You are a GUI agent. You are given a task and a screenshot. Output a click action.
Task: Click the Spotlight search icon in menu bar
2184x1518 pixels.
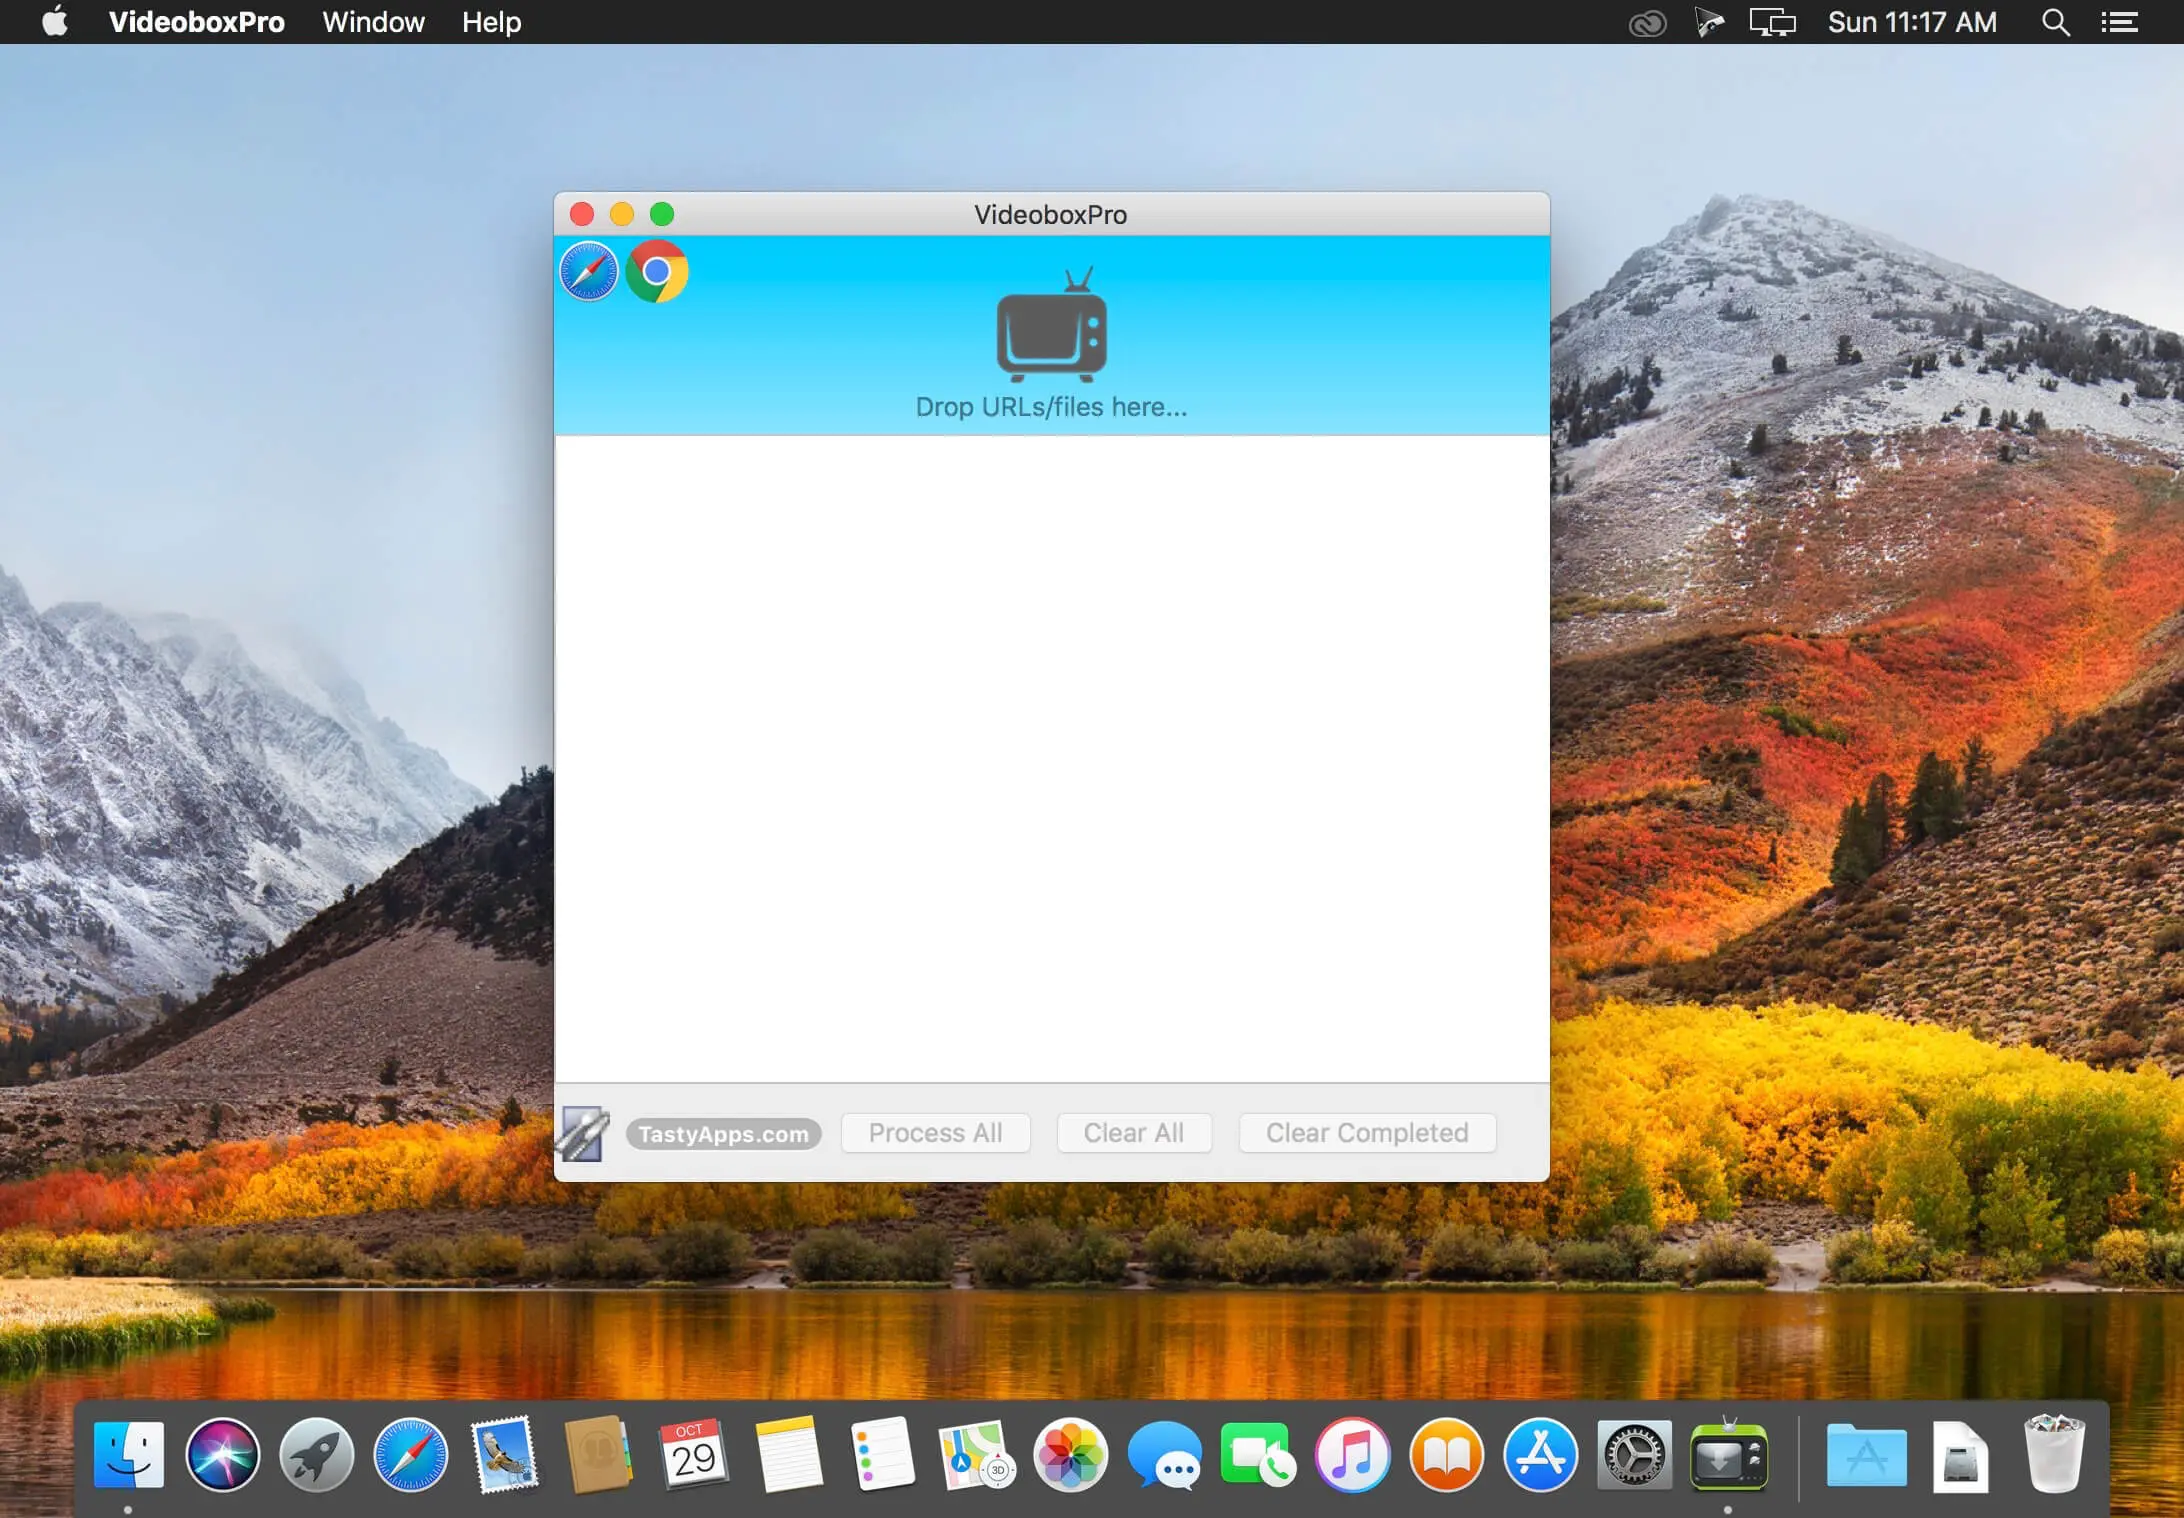pos(2058,22)
